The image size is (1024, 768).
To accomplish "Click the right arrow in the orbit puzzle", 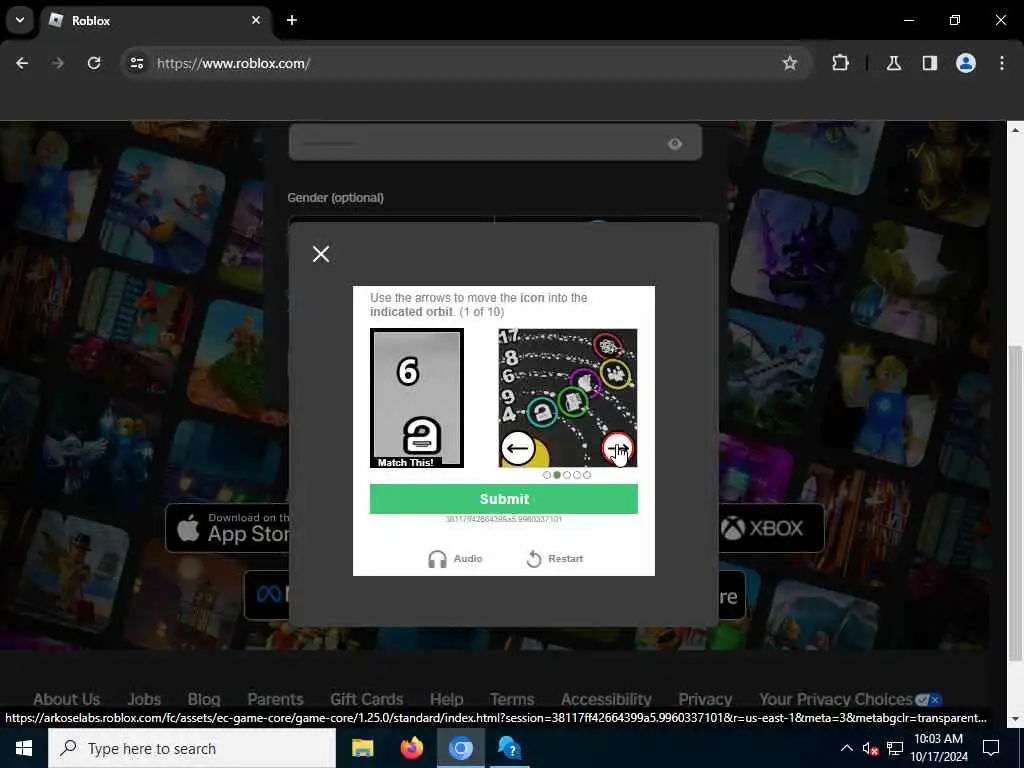I will [618, 449].
